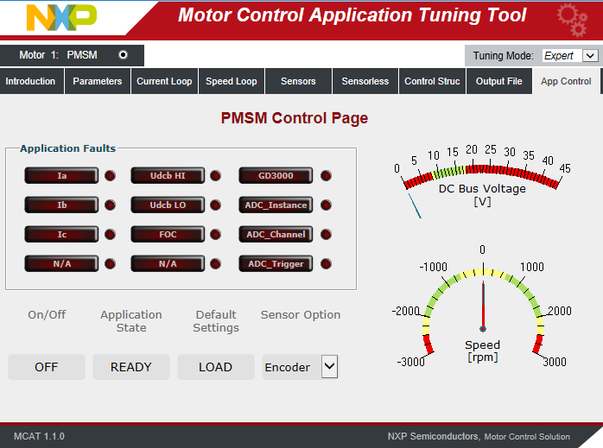Click the MCAT 1.1.0 version text
This screenshot has height=448, width=603.
(39, 436)
